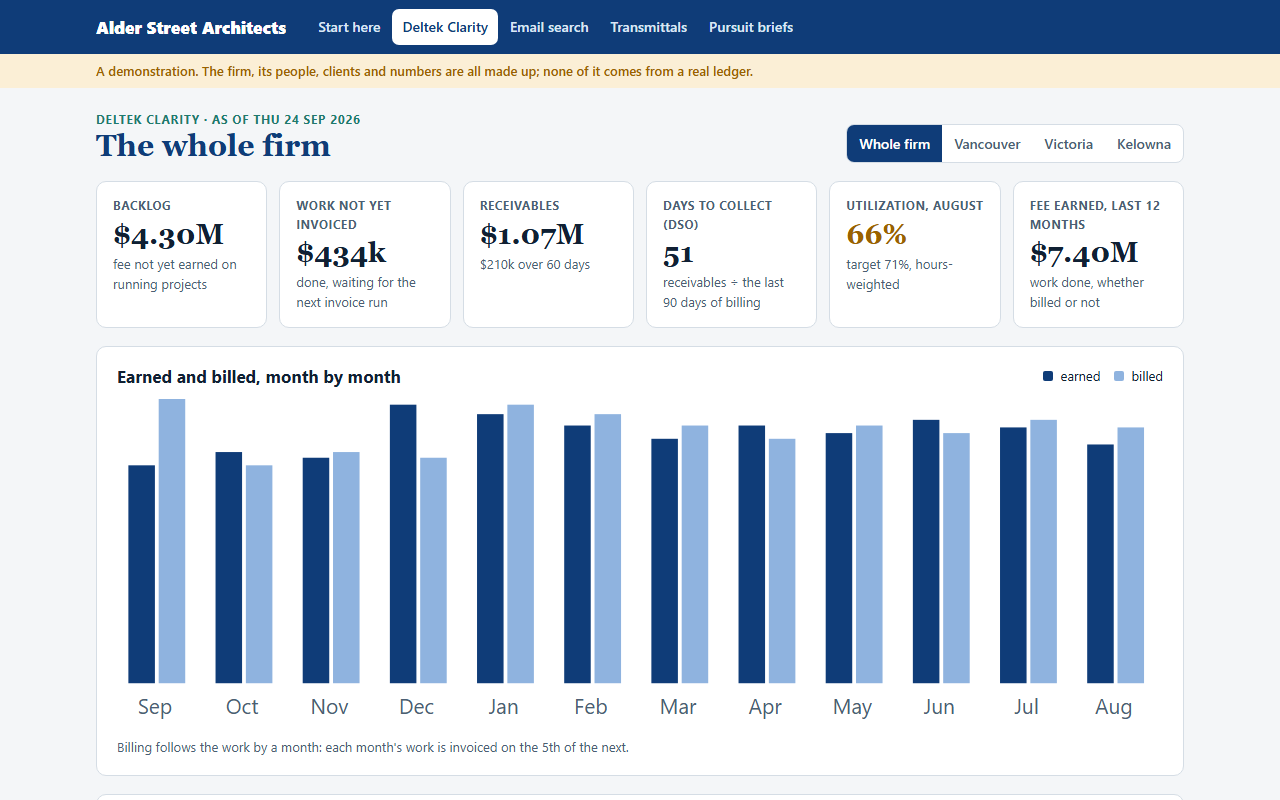Click the June earned bar

point(926,552)
